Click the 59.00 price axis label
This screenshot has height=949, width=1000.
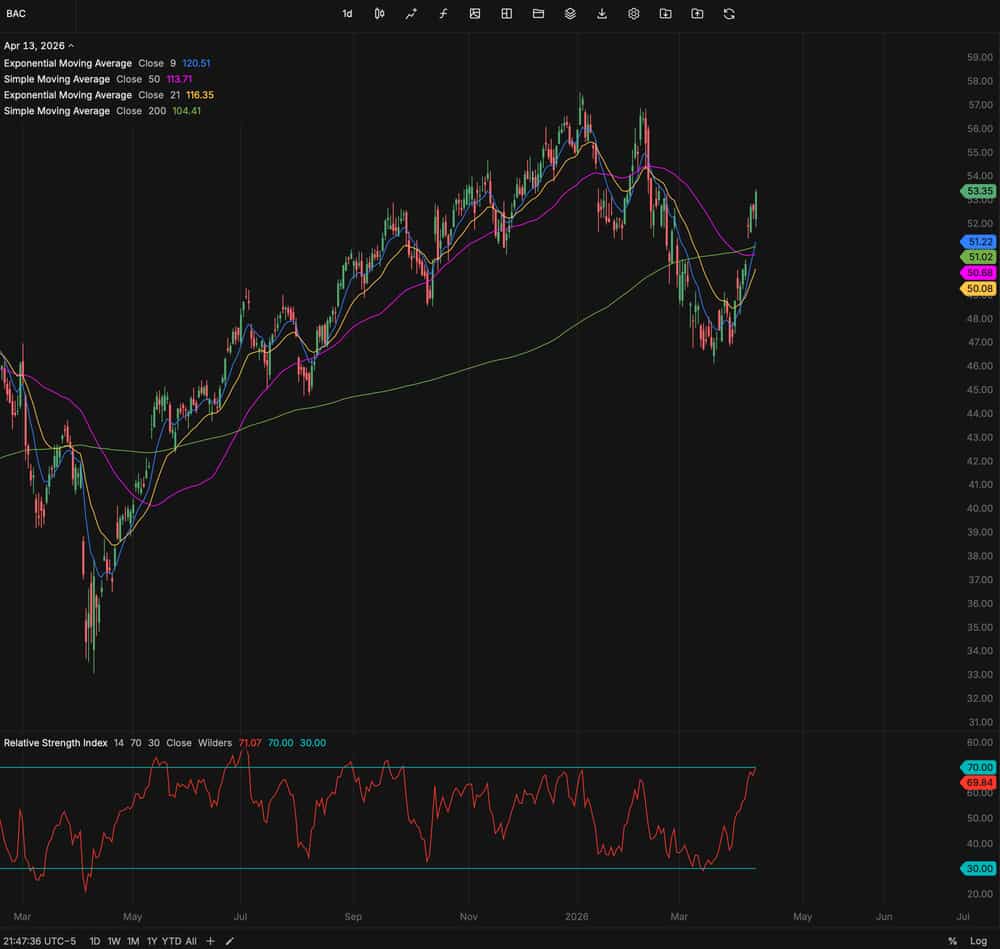pos(980,57)
